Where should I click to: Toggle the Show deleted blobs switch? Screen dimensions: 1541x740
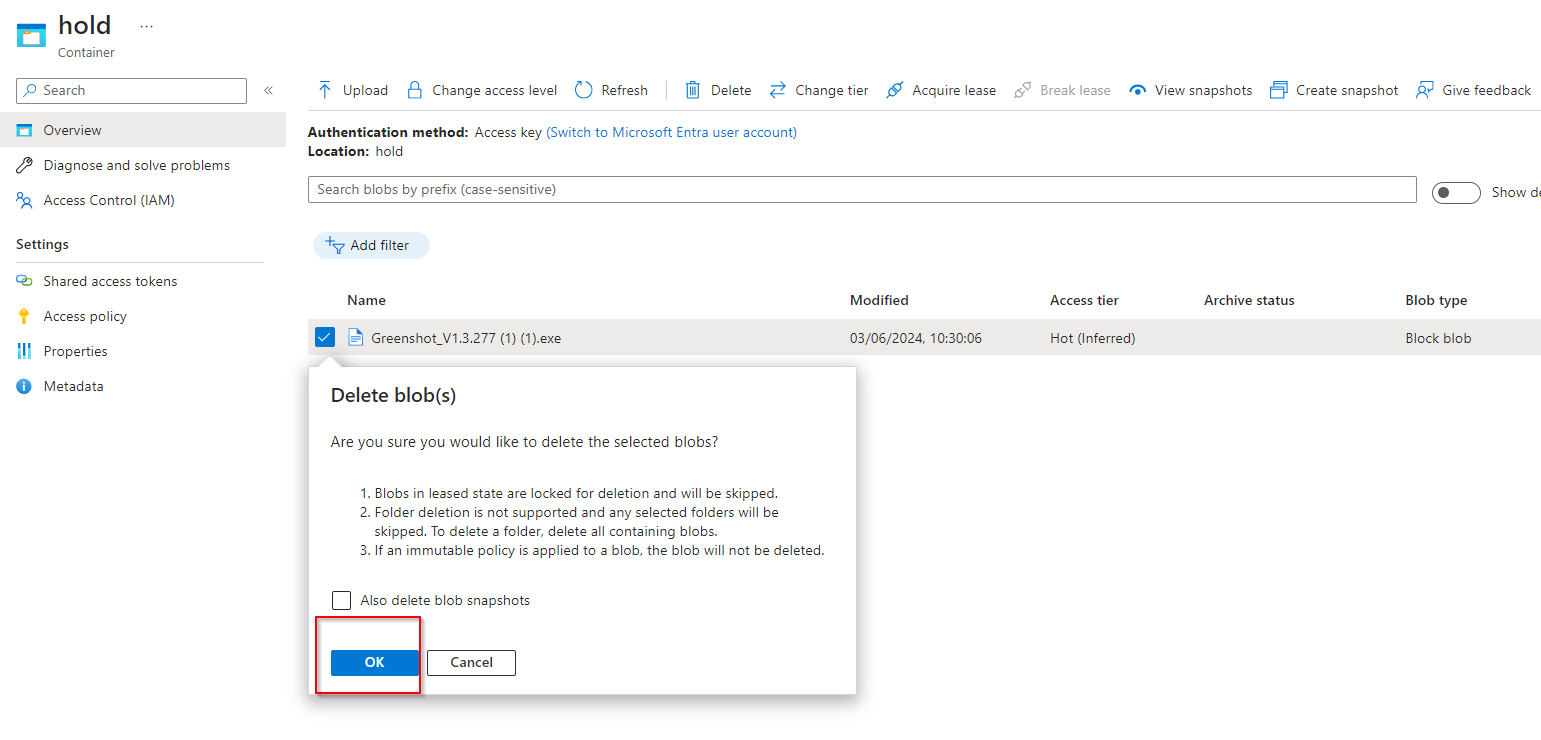click(1455, 192)
